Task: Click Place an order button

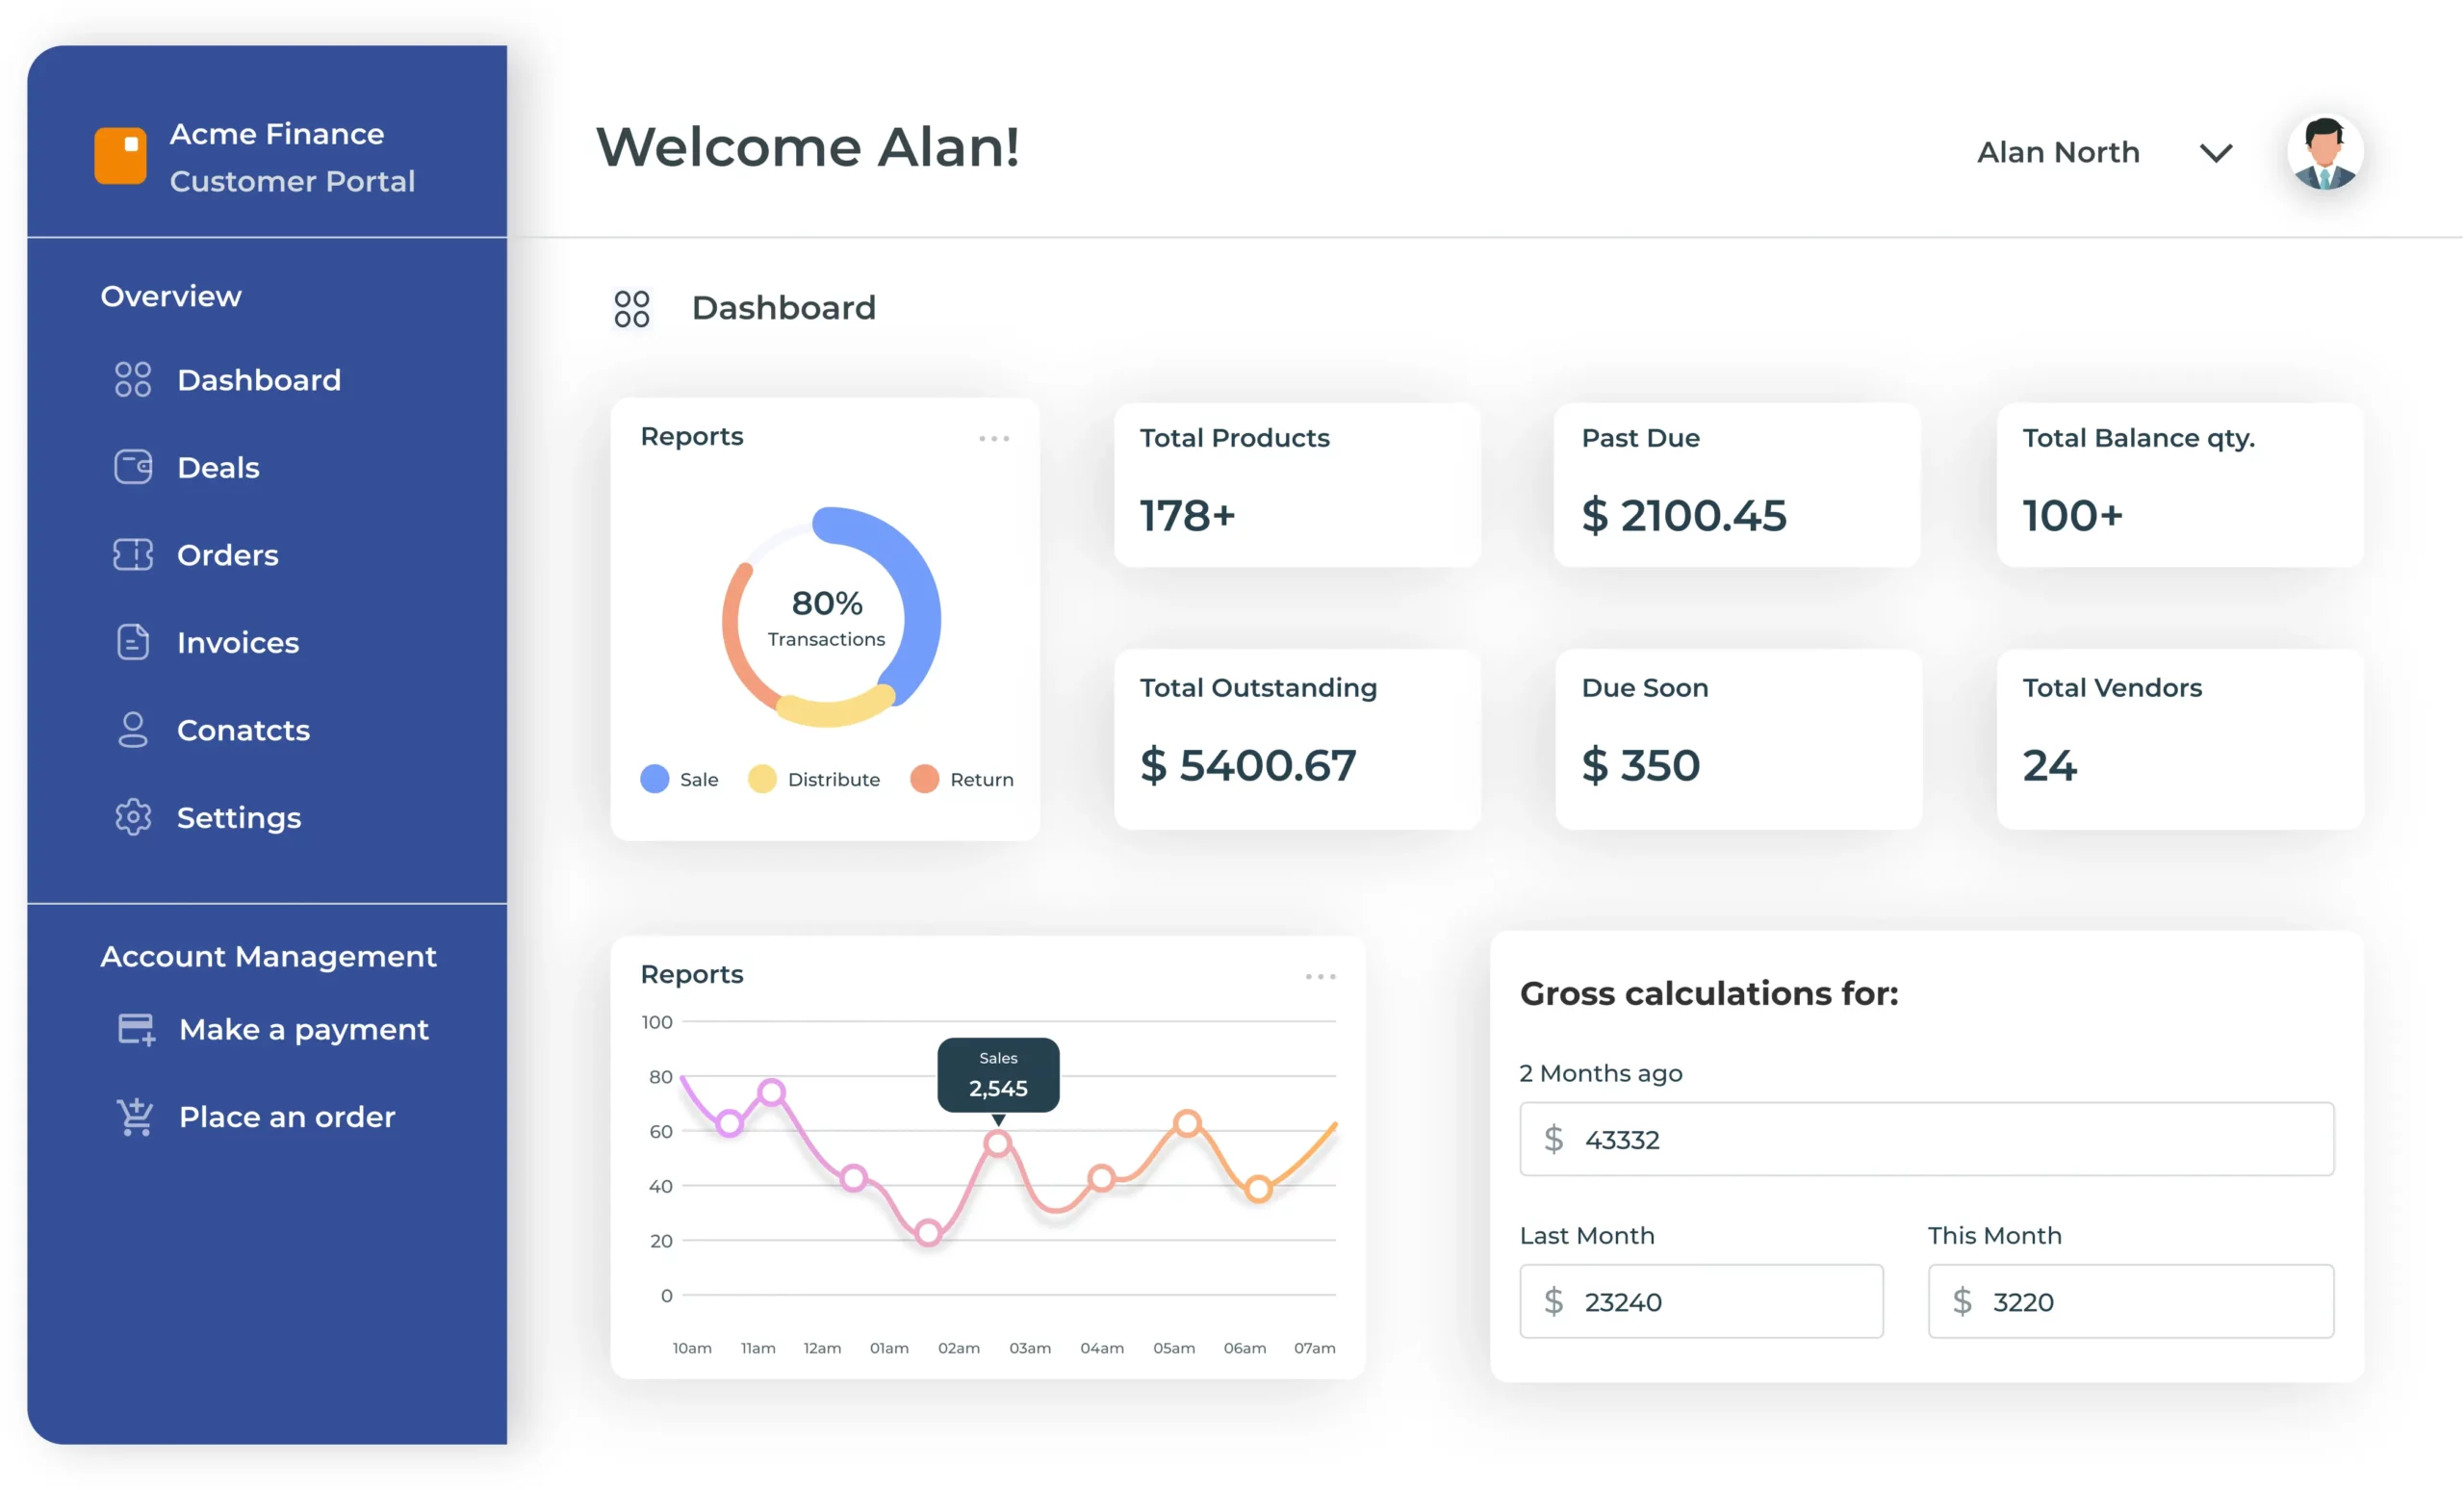Action: 287,1117
